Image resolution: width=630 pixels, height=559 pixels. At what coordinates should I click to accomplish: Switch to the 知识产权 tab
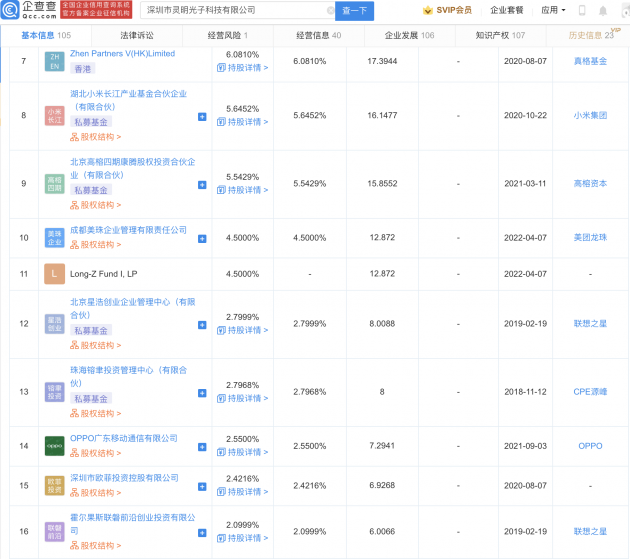(x=500, y=35)
